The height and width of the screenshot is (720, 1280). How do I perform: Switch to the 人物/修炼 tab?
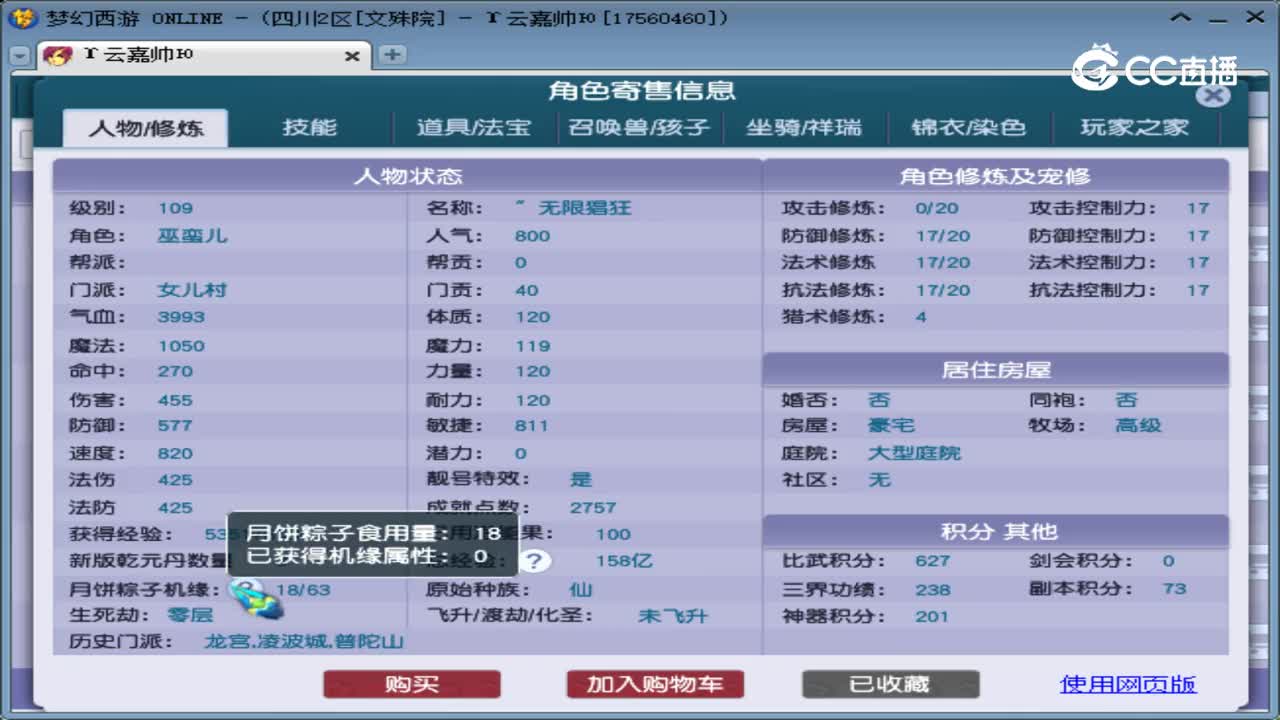pyautogui.click(x=146, y=128)
